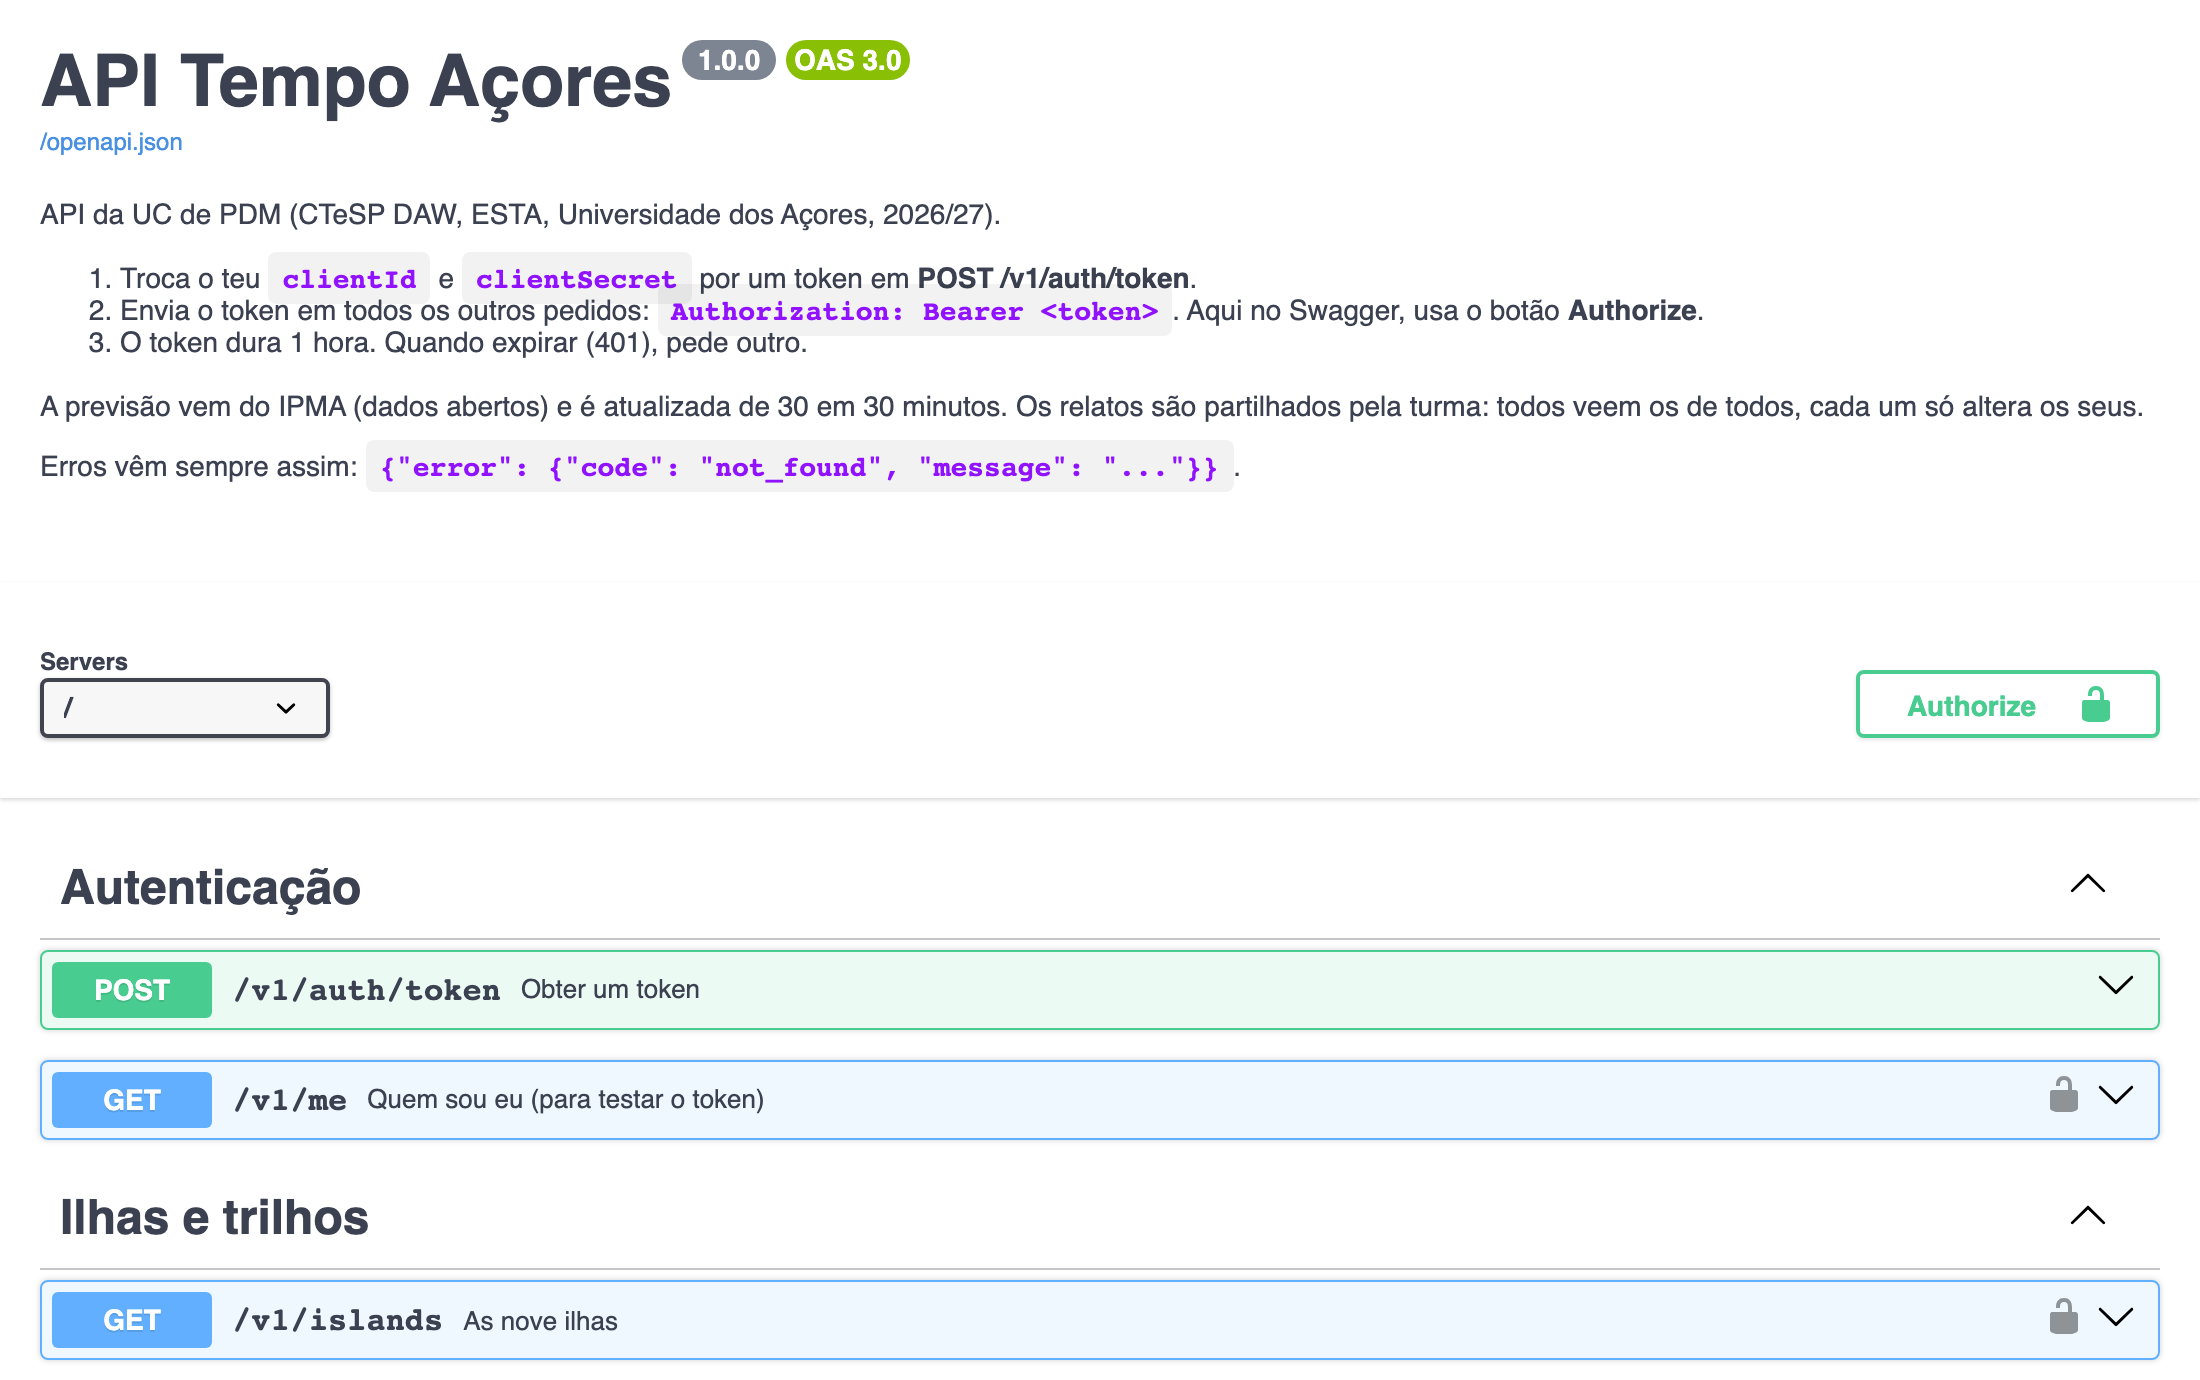This screenshot has height=1380, width=2200.
Task: Click the /v1/auth/token path text
Action: (367, 990)
